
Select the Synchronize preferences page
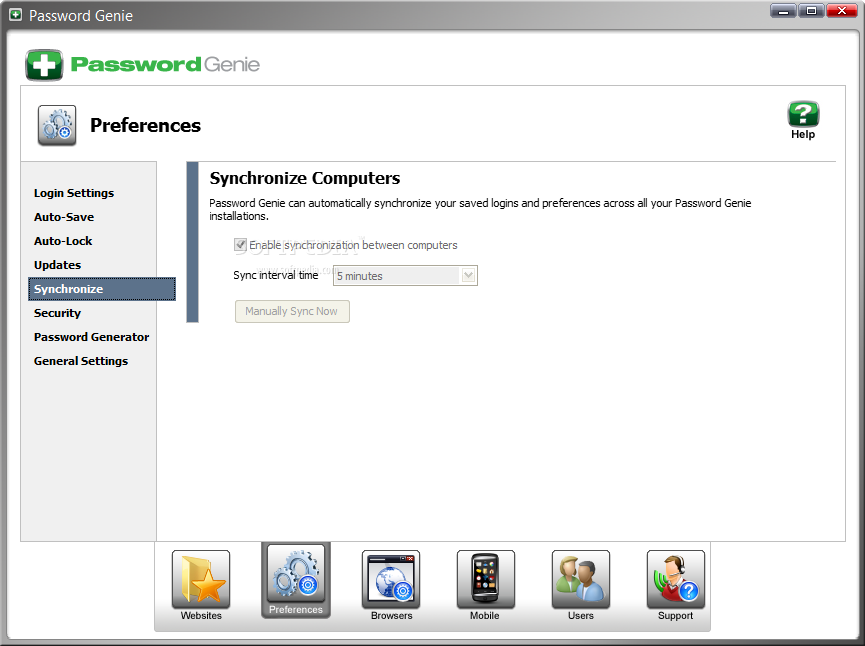pos(102,289)
